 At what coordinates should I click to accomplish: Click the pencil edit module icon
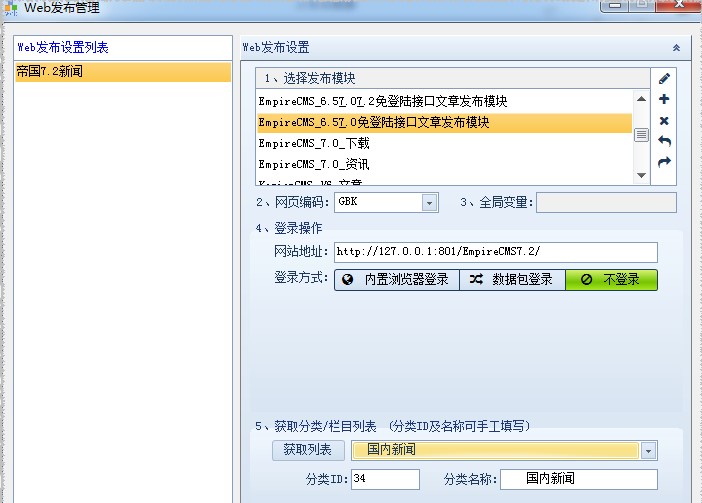pyautogui.click(x=664, y=79)
